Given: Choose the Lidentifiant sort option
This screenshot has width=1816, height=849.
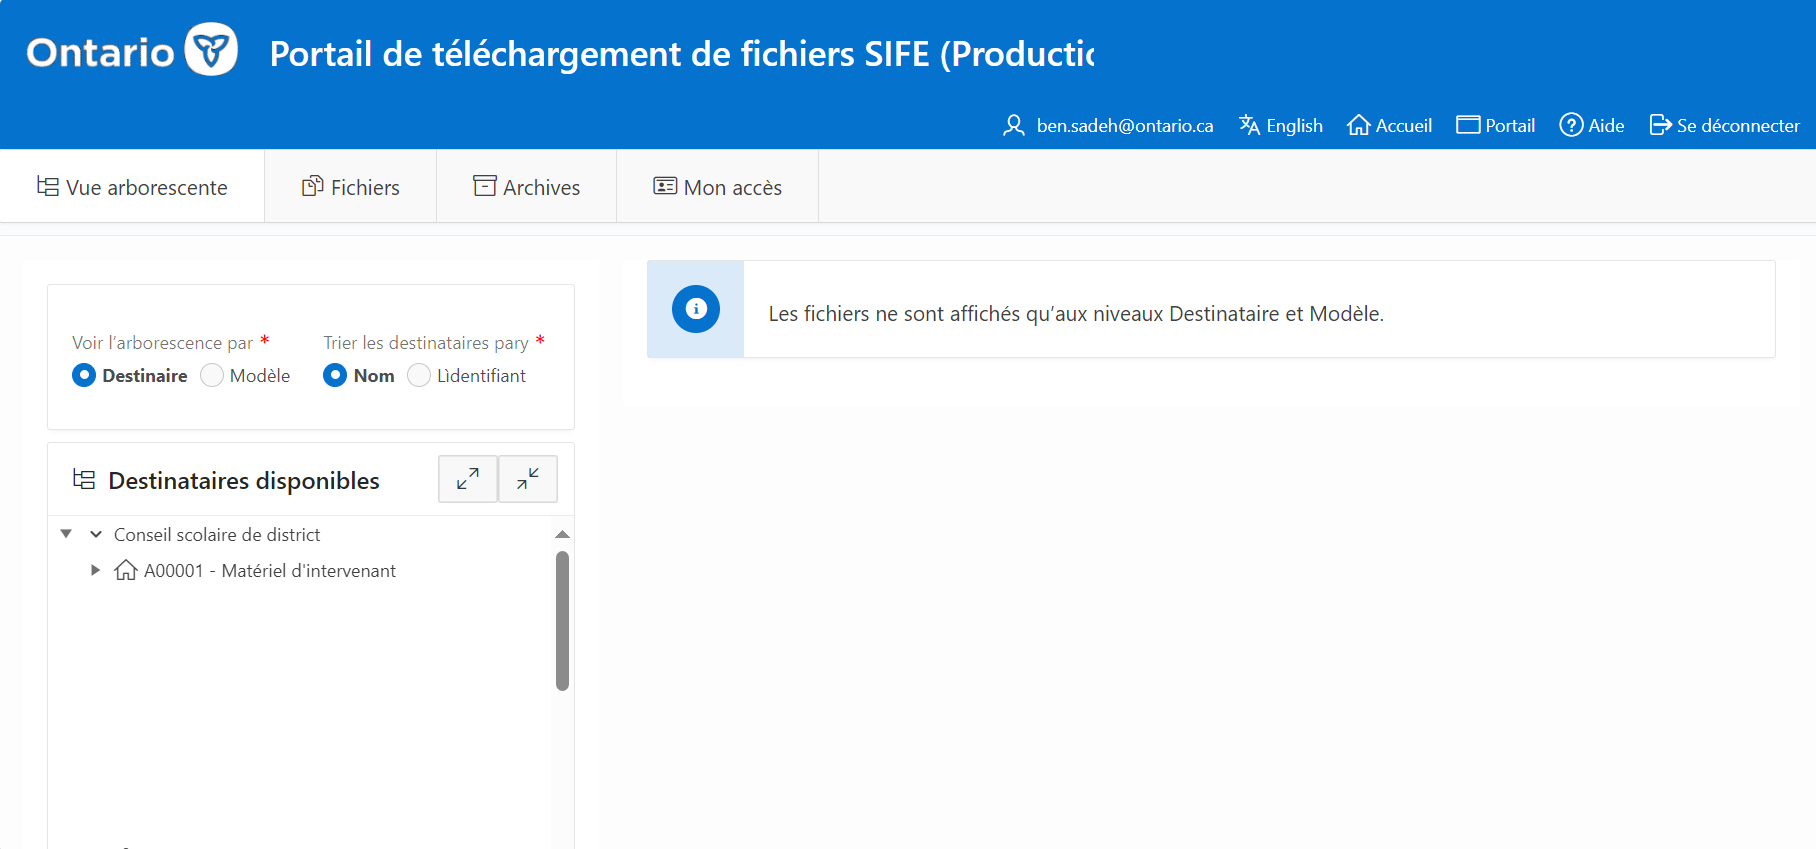Looking at the screenshot, I should click(x=419, y=375).
